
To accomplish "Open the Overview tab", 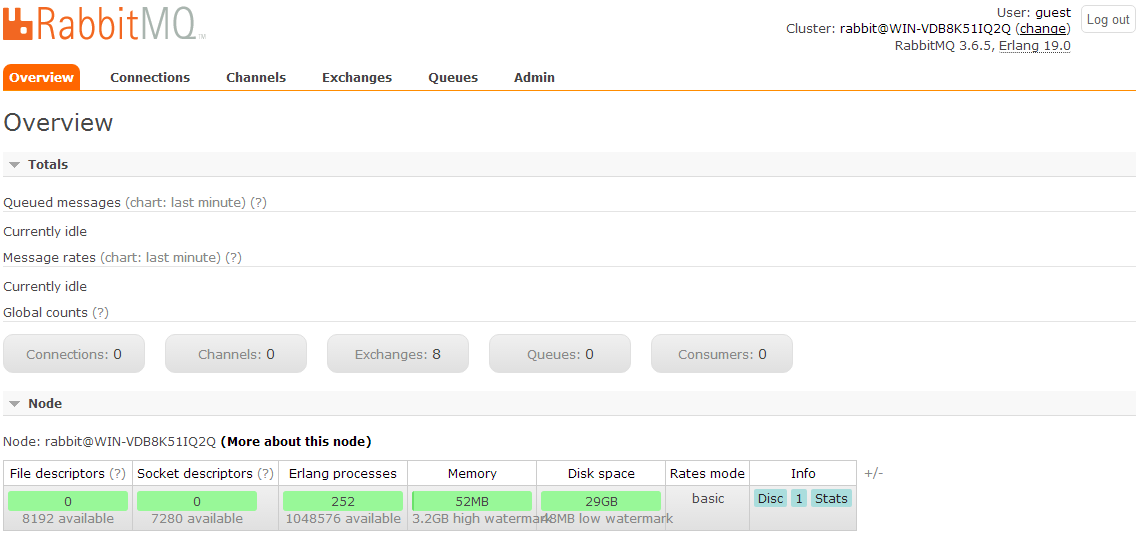I will point(41,78).
